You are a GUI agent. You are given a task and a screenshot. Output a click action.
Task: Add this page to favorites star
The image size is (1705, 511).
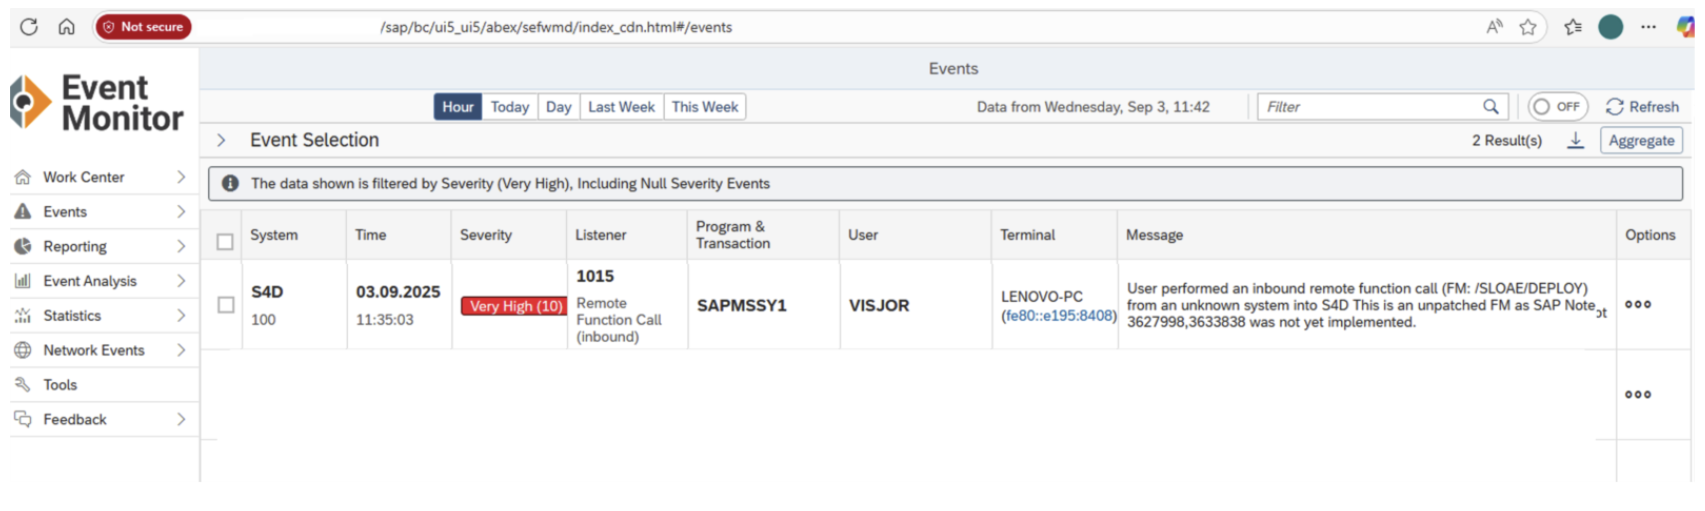coord(1528,27)
